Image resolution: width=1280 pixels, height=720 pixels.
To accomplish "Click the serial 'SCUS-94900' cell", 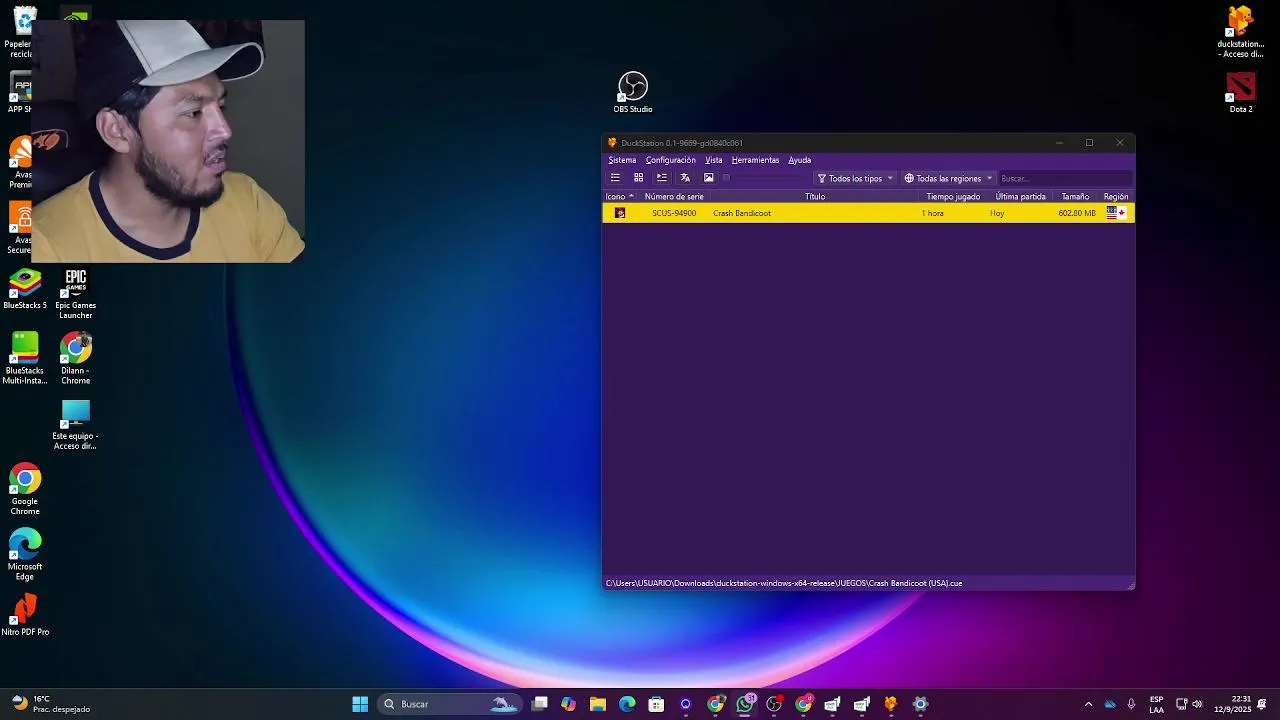I will (x=674, y=213).
